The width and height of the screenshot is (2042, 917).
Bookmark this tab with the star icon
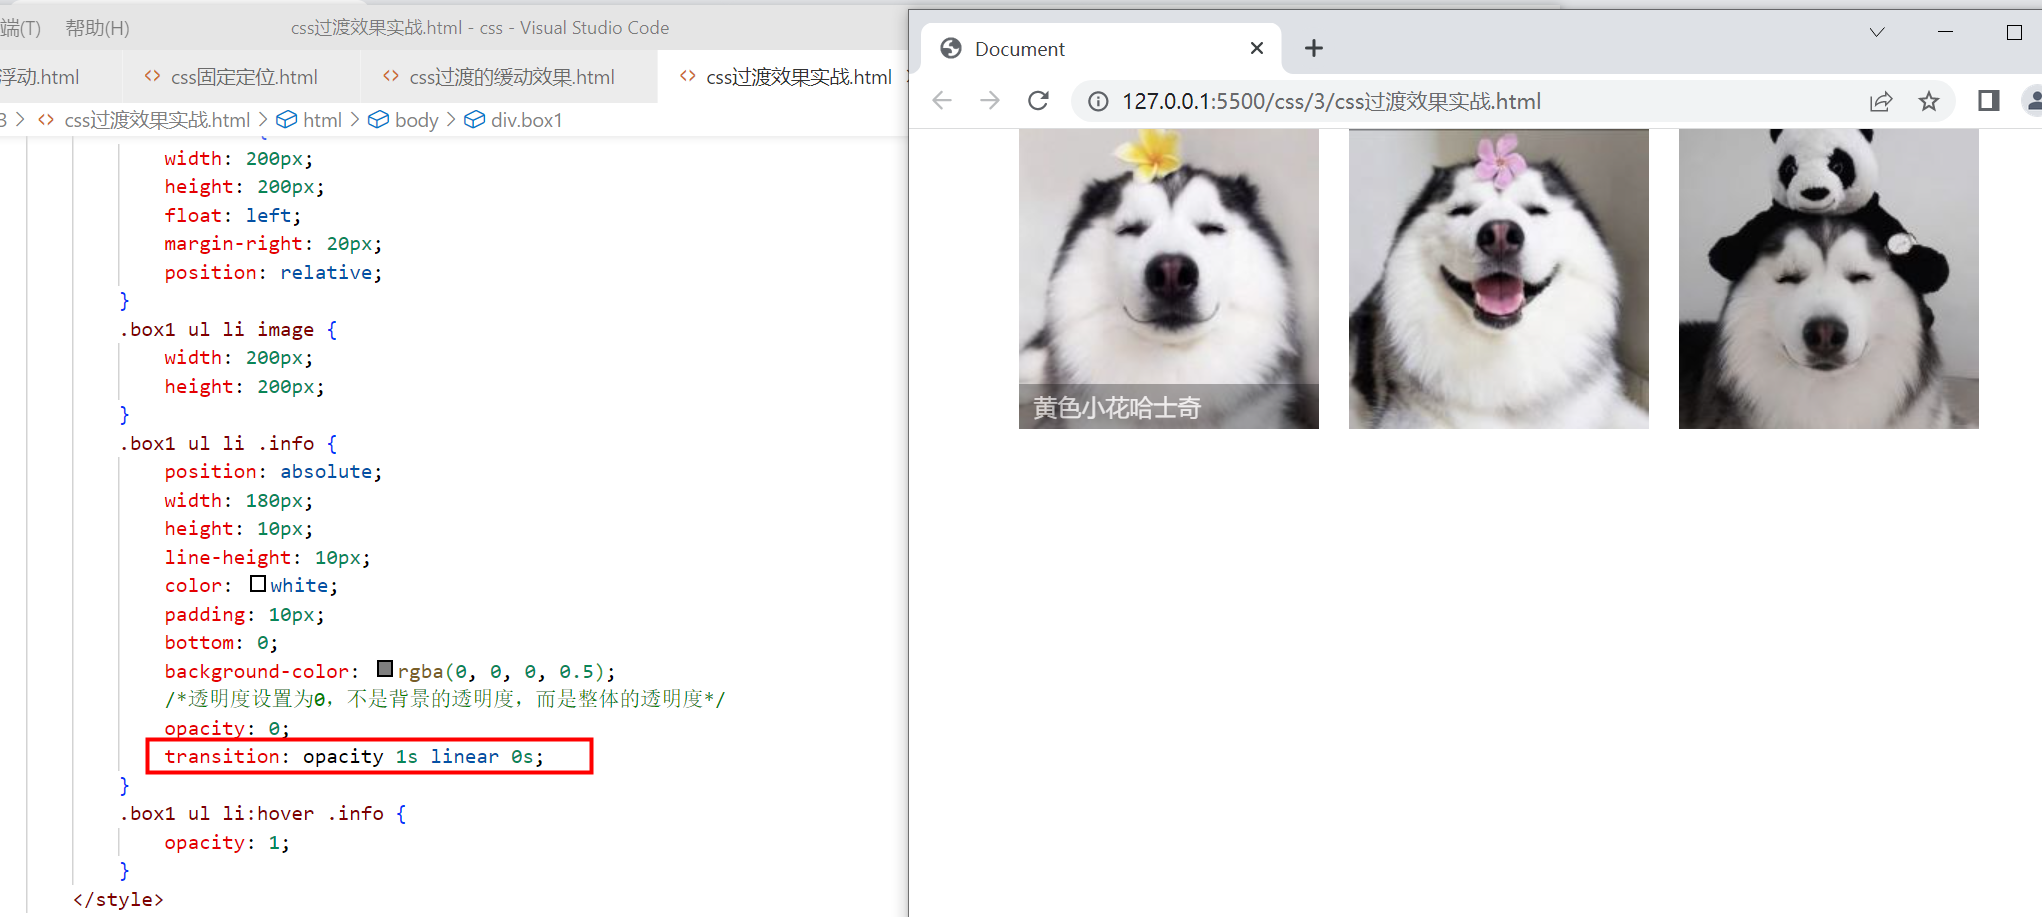point(1929,101)
